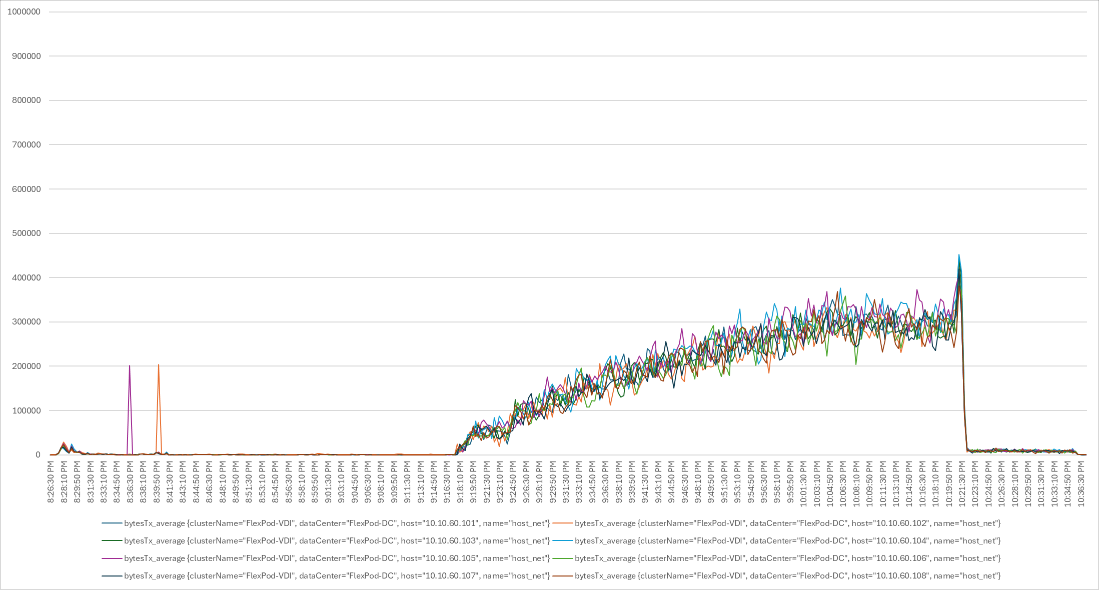
Task: Click the 8:26:30 PM x-axis label
Action: pyautogui.click(x=51, y=481)
